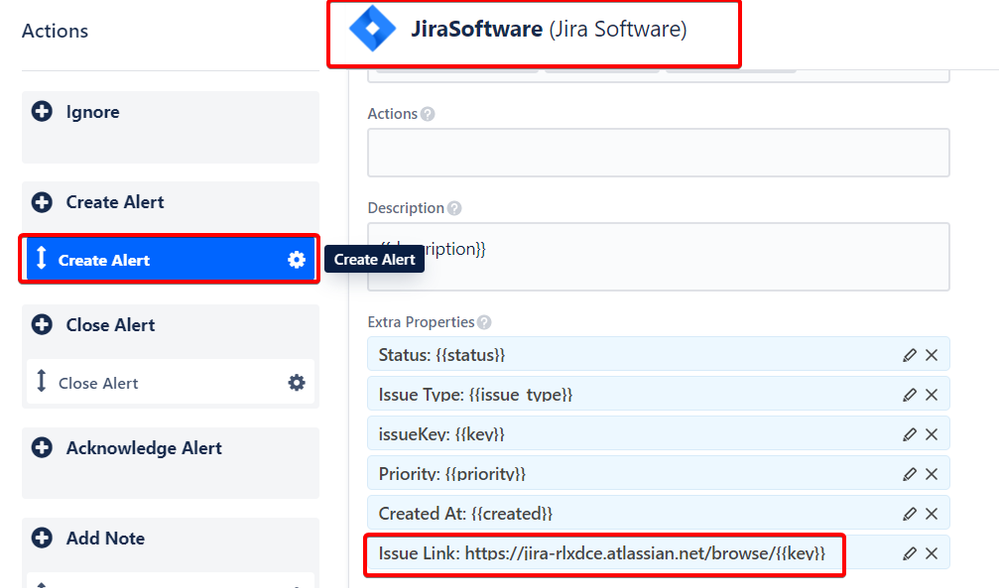Edit the Priority extra property
Screen dimensions: 999x588
click(909, 474)
